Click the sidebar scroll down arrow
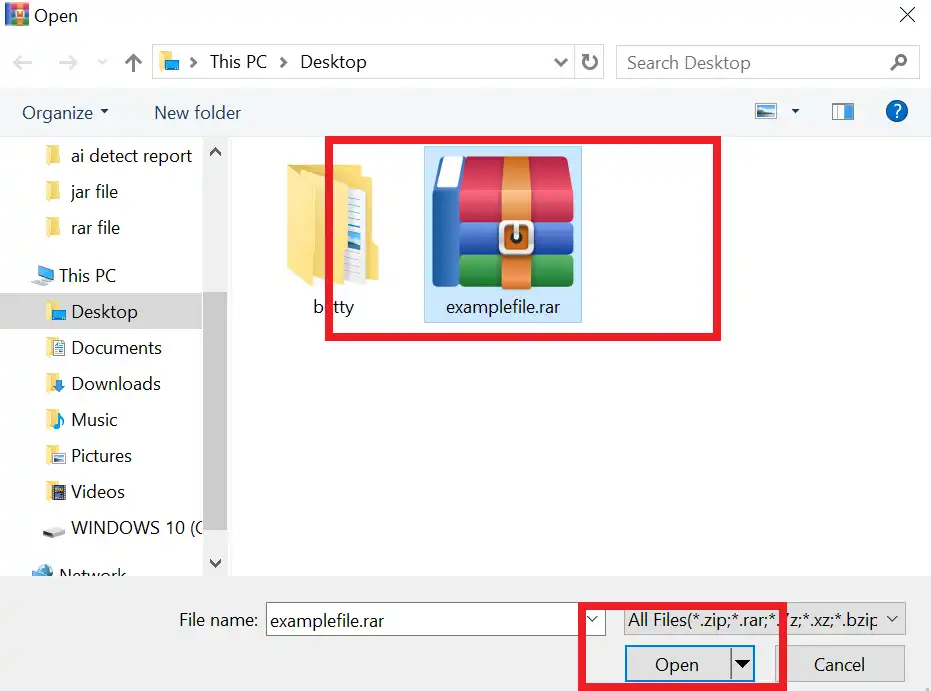This screenshot has width=931, height=691. click(x=216, y=562)
